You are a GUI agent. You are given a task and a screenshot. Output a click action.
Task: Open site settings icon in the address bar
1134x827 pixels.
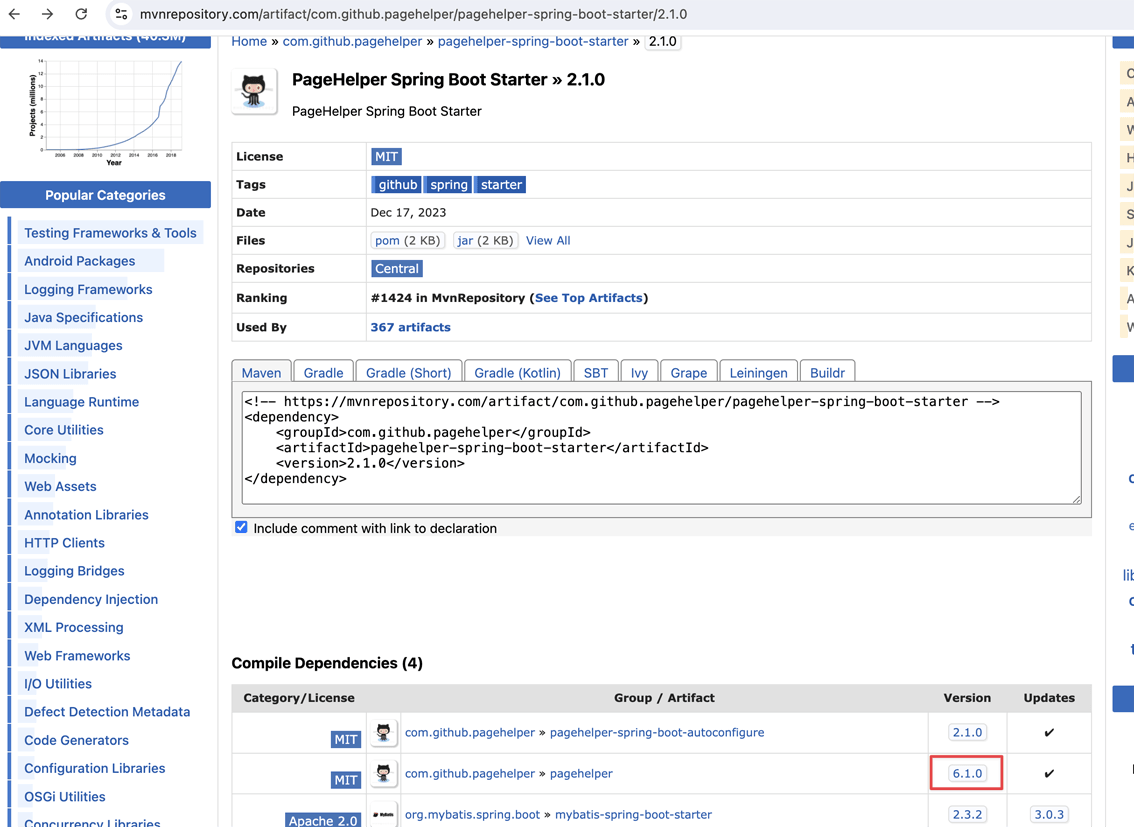pos(120,15)
